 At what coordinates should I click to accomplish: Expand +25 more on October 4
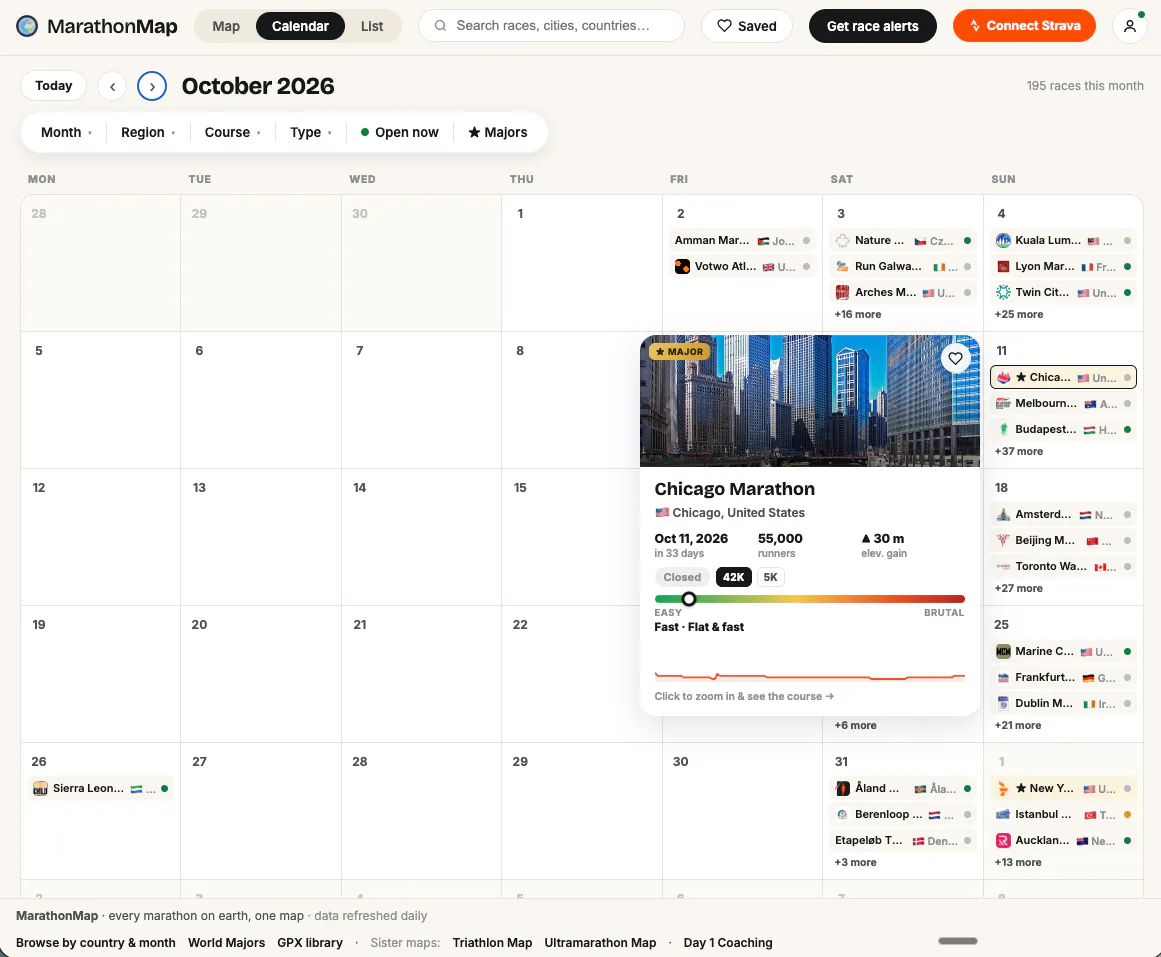point(1018,314)
